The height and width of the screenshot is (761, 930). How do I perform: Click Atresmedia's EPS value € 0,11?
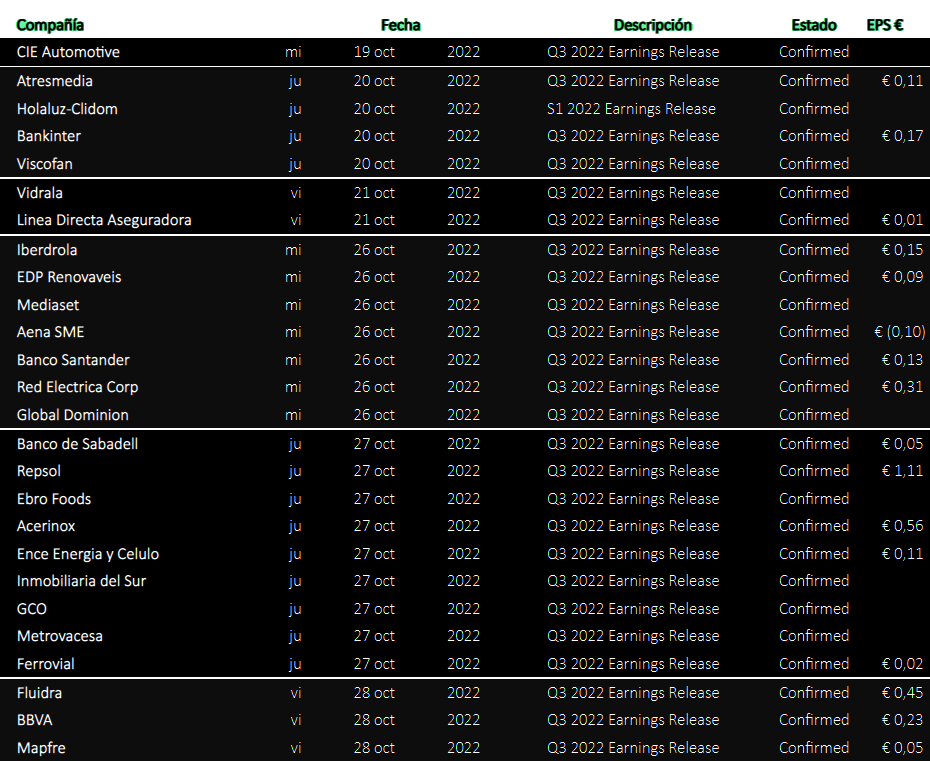[902, 81]
